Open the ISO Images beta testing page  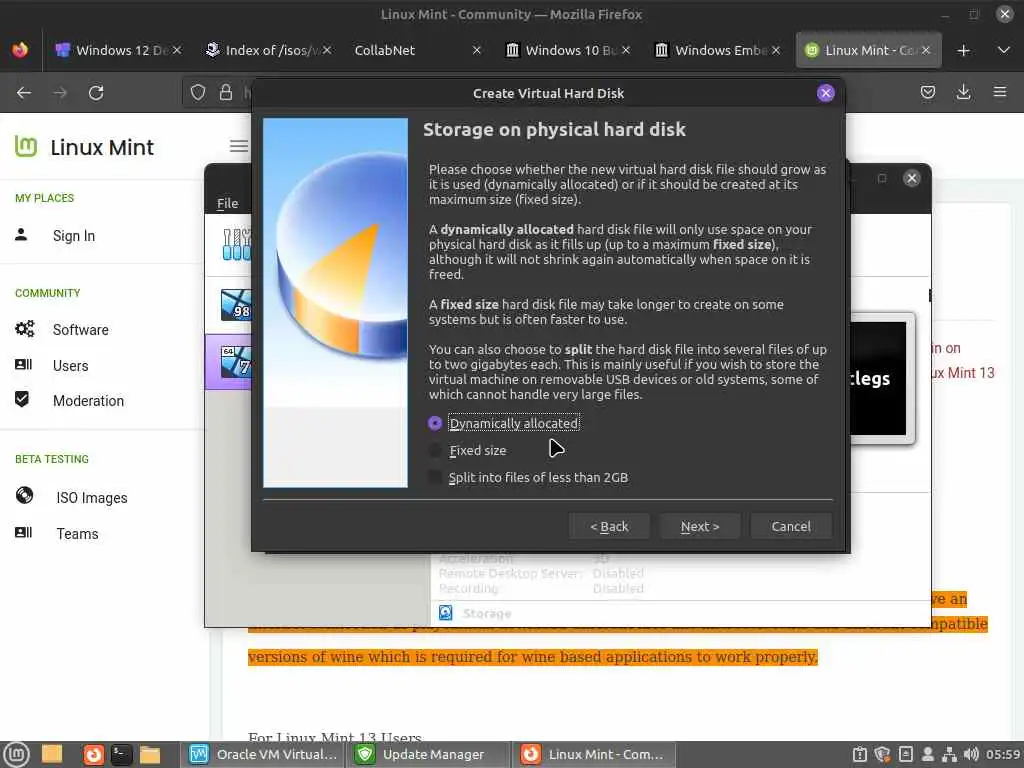click(91, 498)
